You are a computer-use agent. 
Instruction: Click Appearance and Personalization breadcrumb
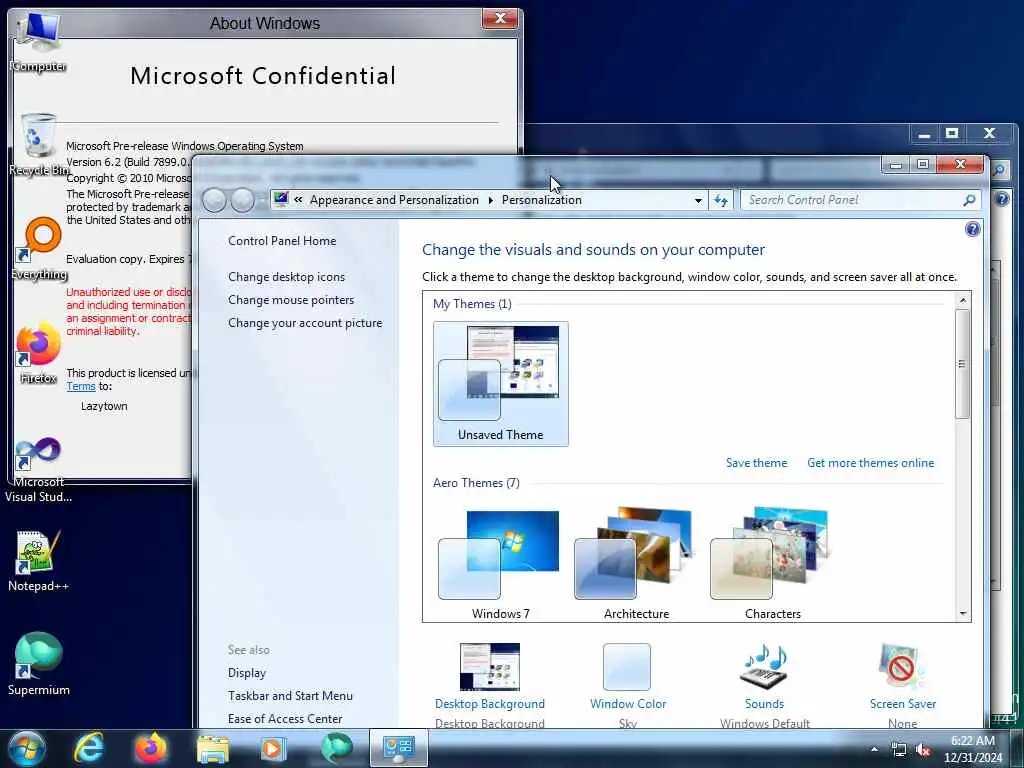[x=394, y=200]
